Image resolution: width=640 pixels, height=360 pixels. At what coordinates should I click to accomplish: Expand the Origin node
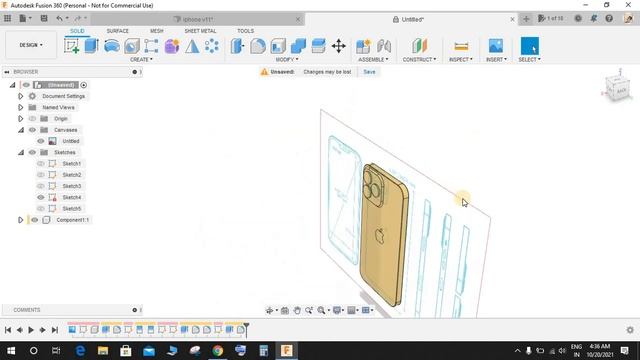point(20,118)
